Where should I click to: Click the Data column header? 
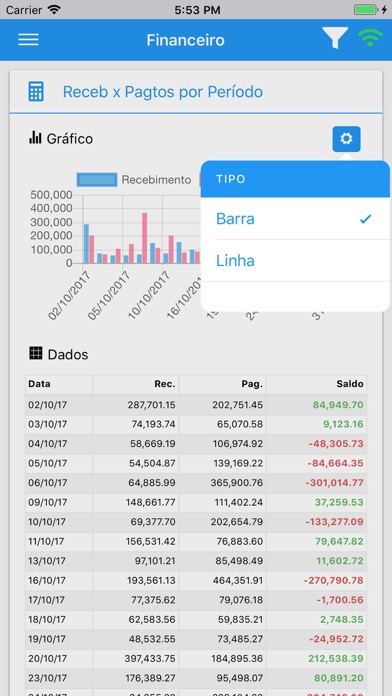point(59,384)
